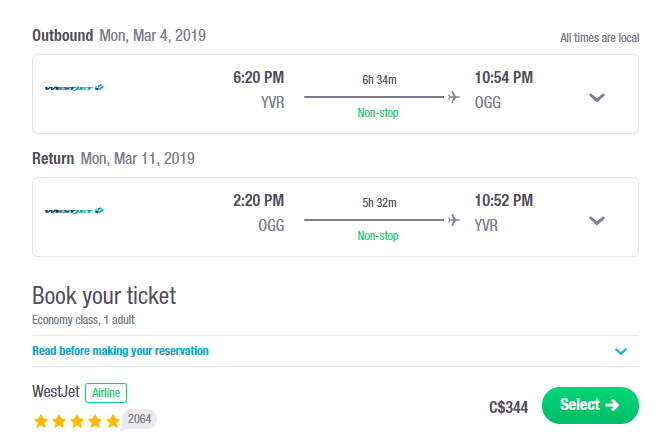
Task: Click the C$344 price text
Action: pyautogui.click(x=508, y=407)
